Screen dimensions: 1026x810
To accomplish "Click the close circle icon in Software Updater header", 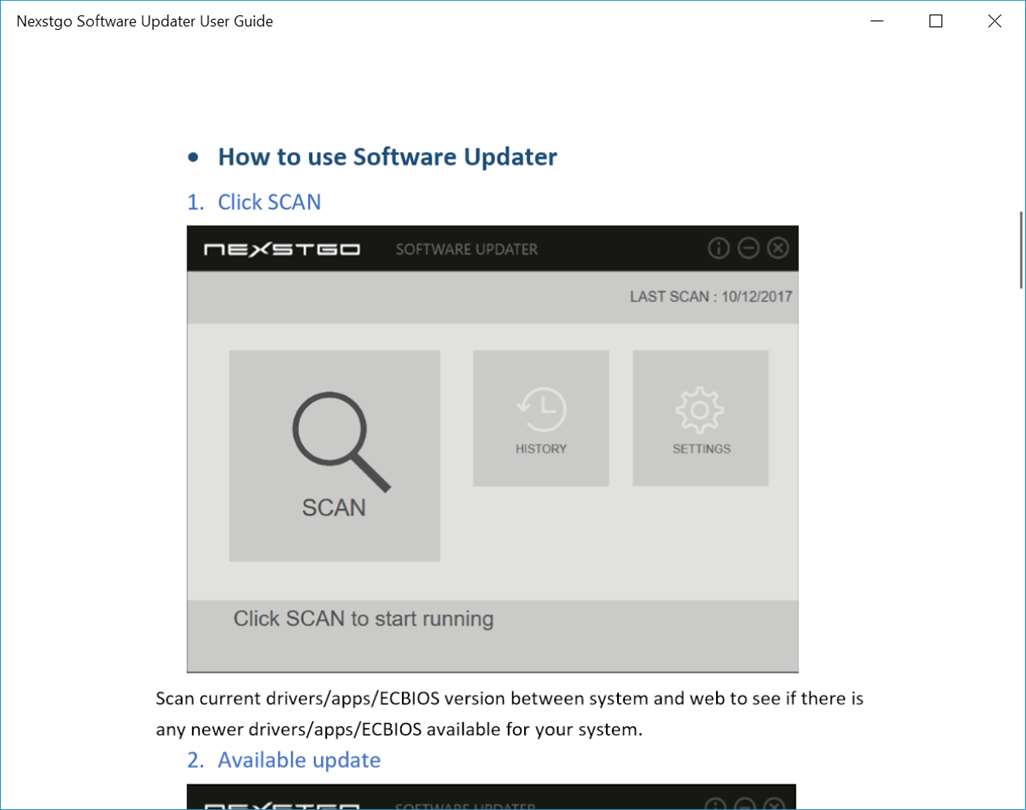I will pos(778,249).
